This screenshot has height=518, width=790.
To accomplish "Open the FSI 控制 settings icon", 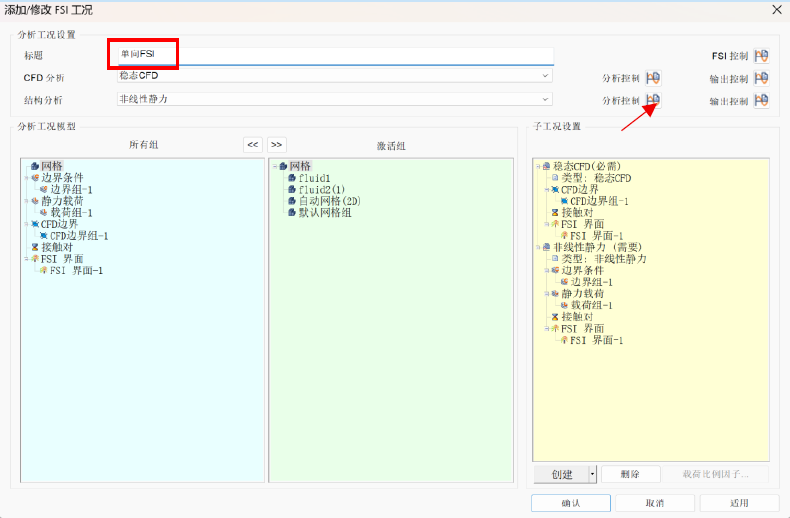I will click(x=761, y=56).
